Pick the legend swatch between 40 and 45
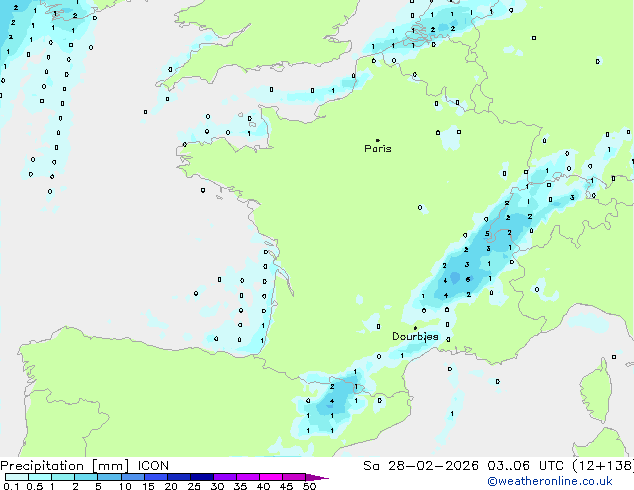This screenshot has width=634, height=490. coord(271,477)
